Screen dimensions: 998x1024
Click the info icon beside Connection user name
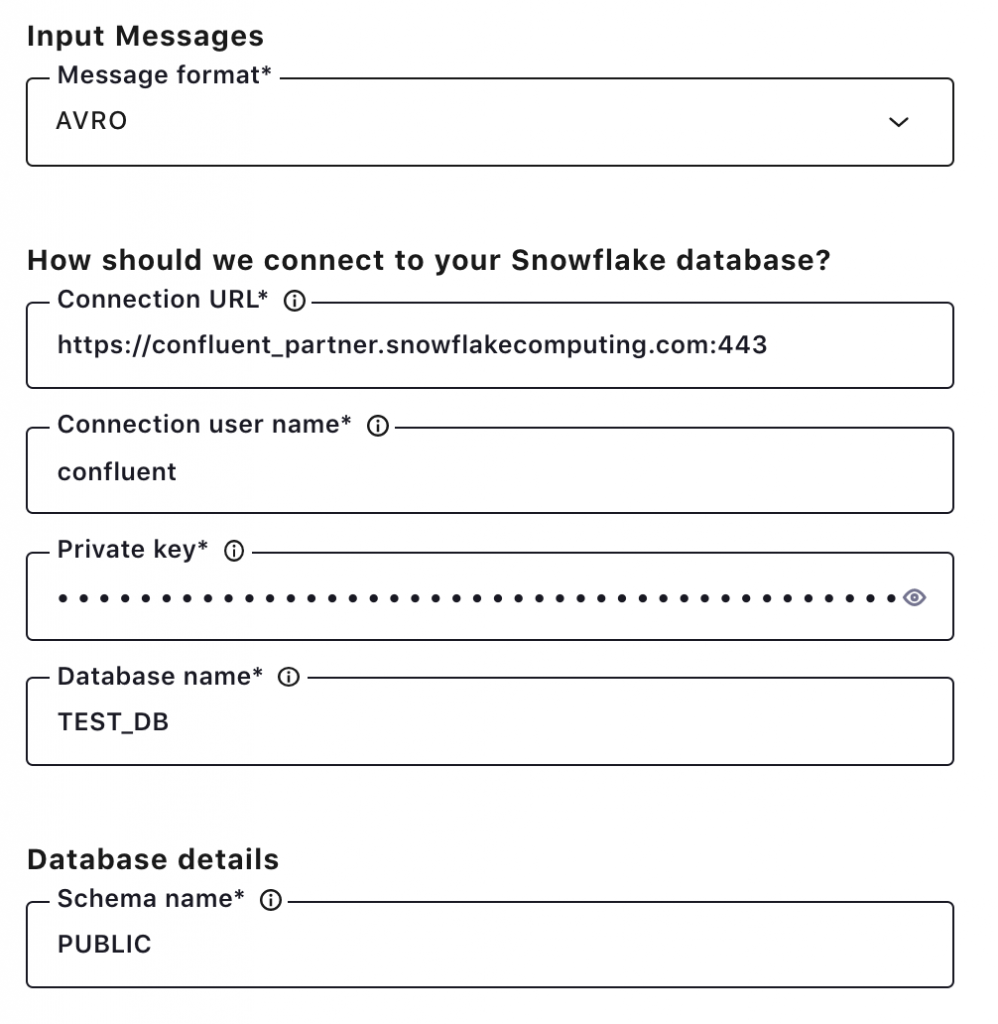click(378, 426)
